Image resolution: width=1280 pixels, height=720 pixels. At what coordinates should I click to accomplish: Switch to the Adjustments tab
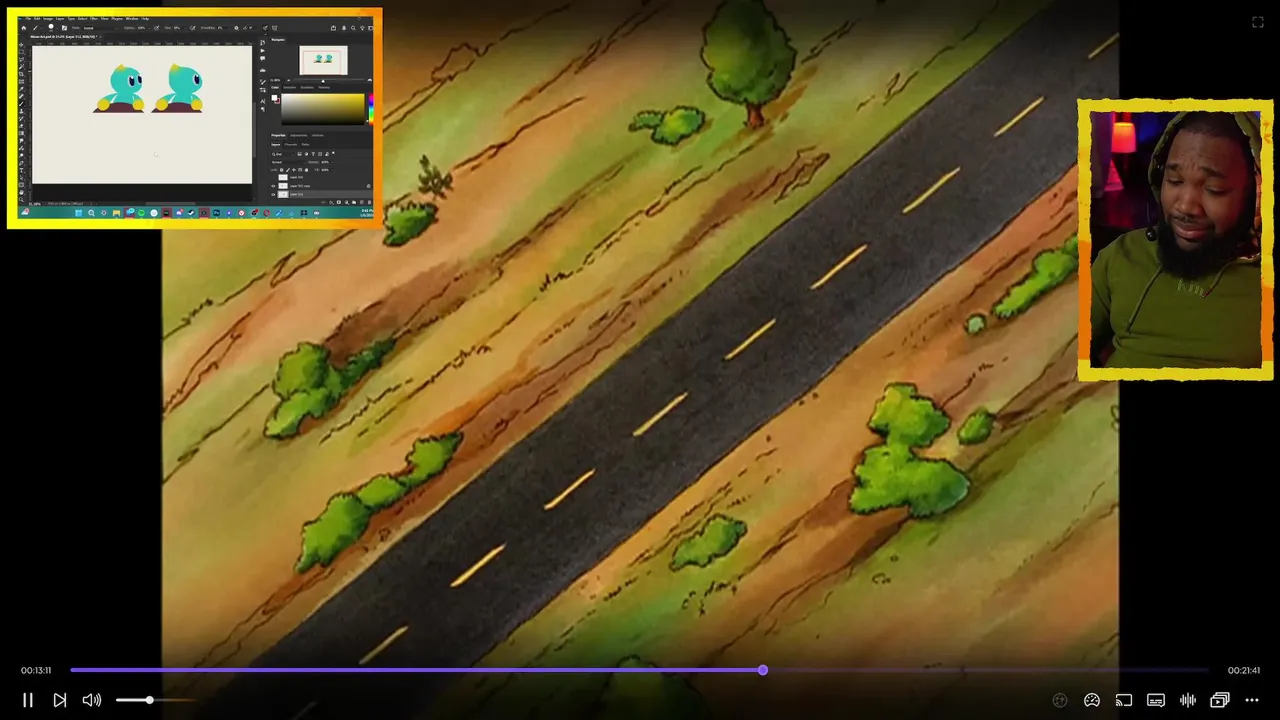[x=299, y=135]
